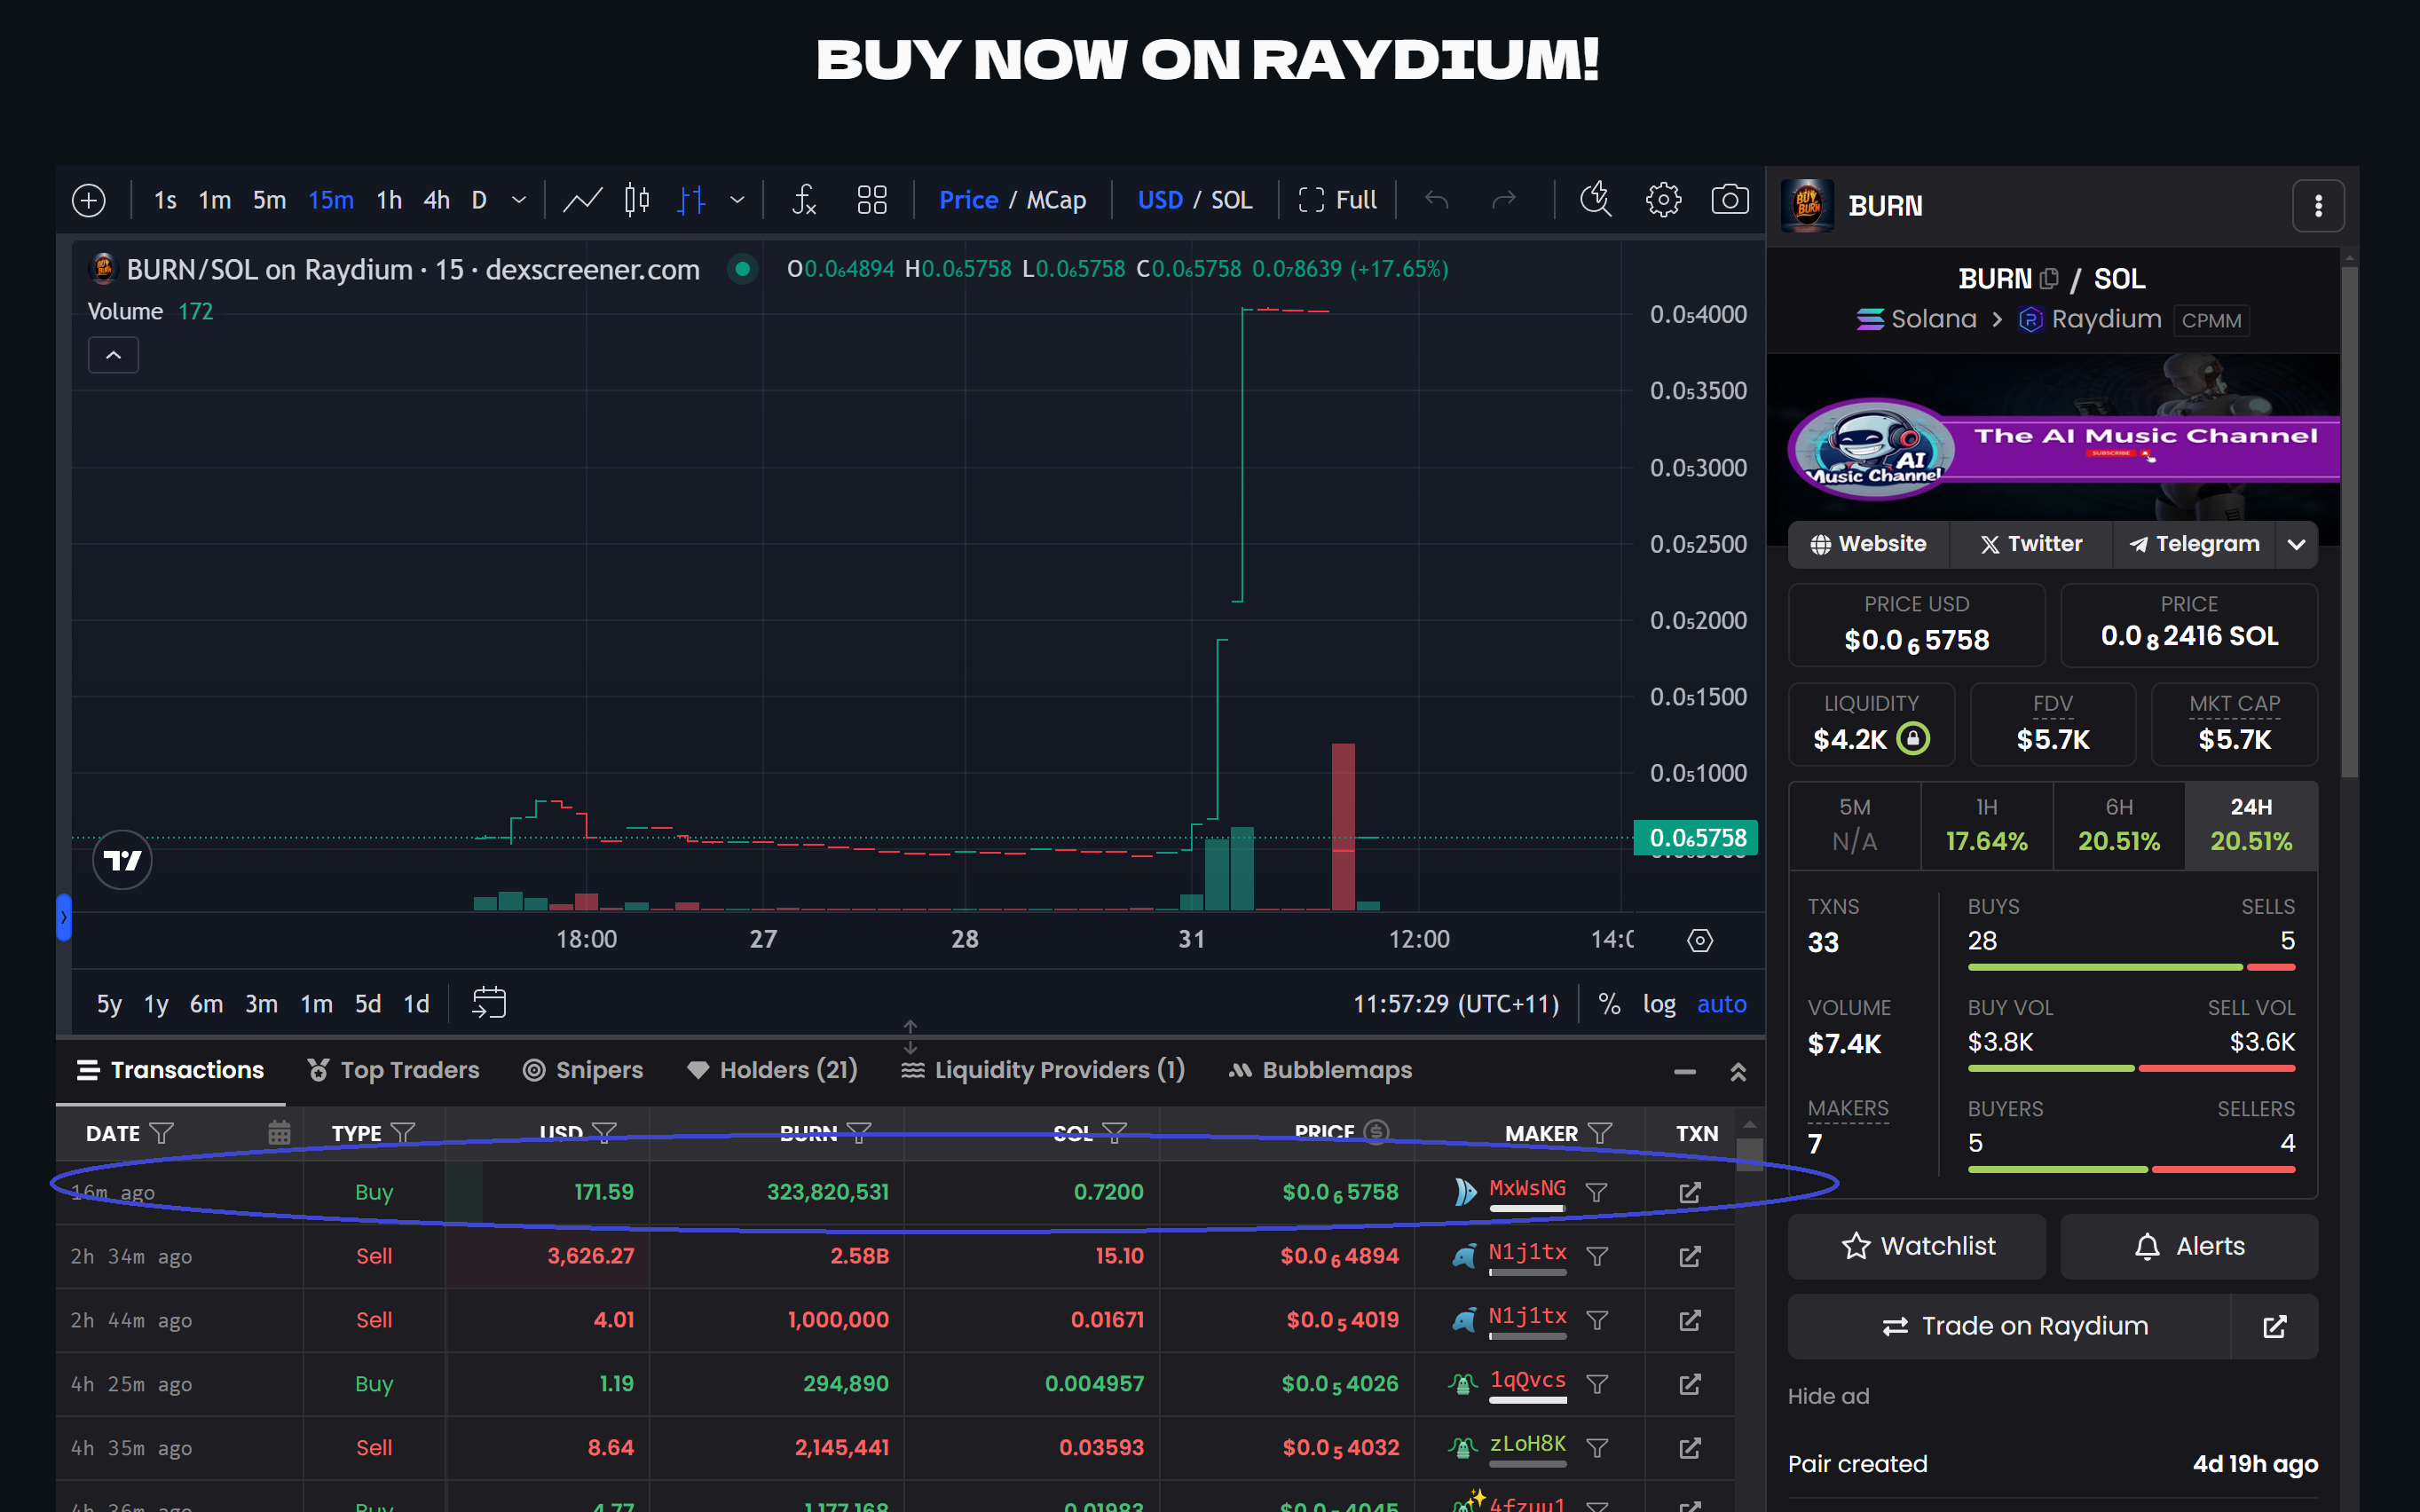Screen dimensions: 2420x1512
Task: Open the go-to-date calendar icon
Action: point(489,1003)
